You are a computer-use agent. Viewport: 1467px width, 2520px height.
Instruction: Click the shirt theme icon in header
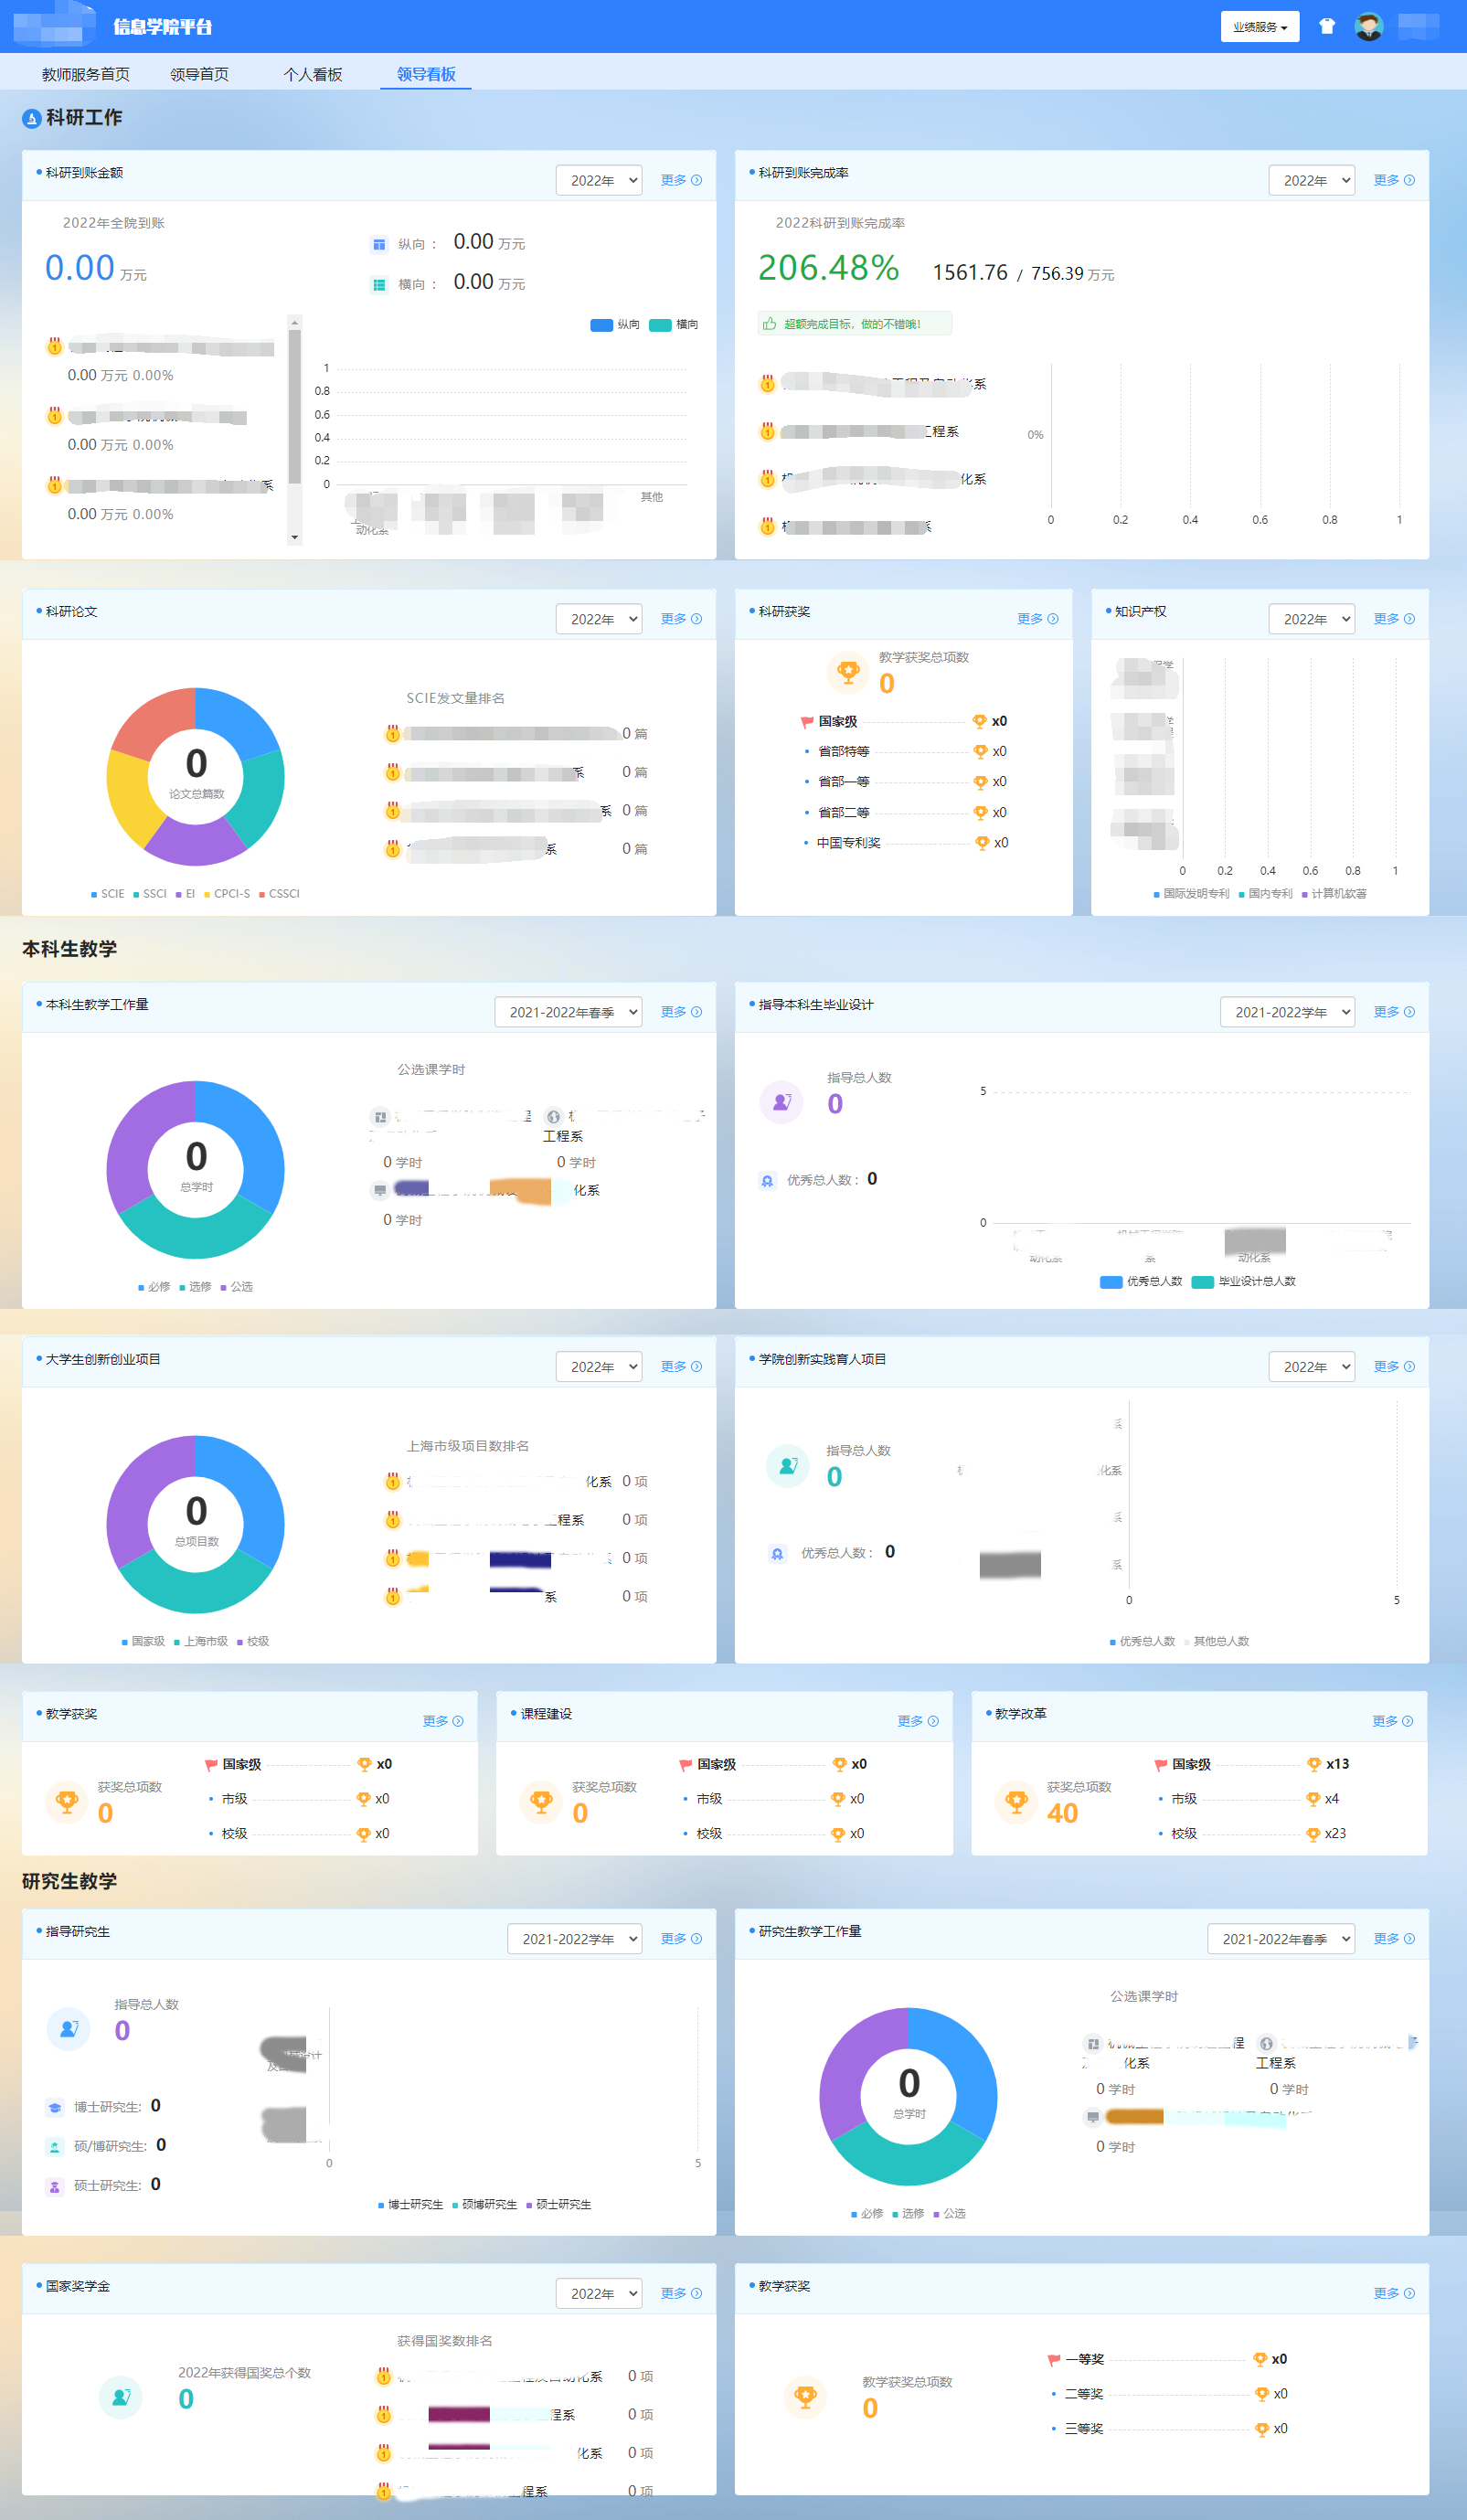click(1326, 27)
